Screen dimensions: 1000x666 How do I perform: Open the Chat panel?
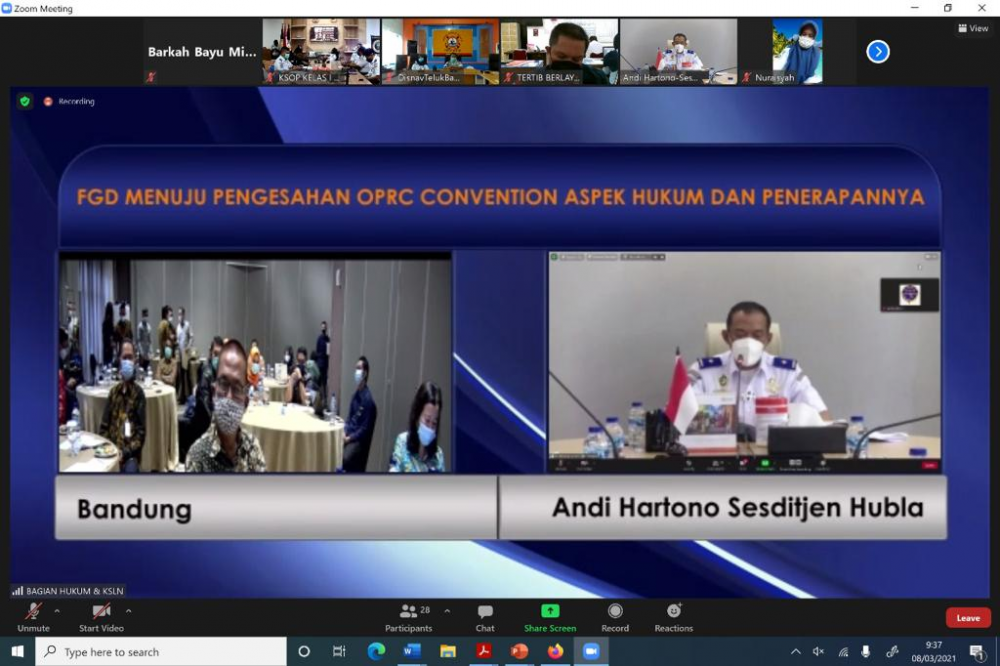(485, 618)
